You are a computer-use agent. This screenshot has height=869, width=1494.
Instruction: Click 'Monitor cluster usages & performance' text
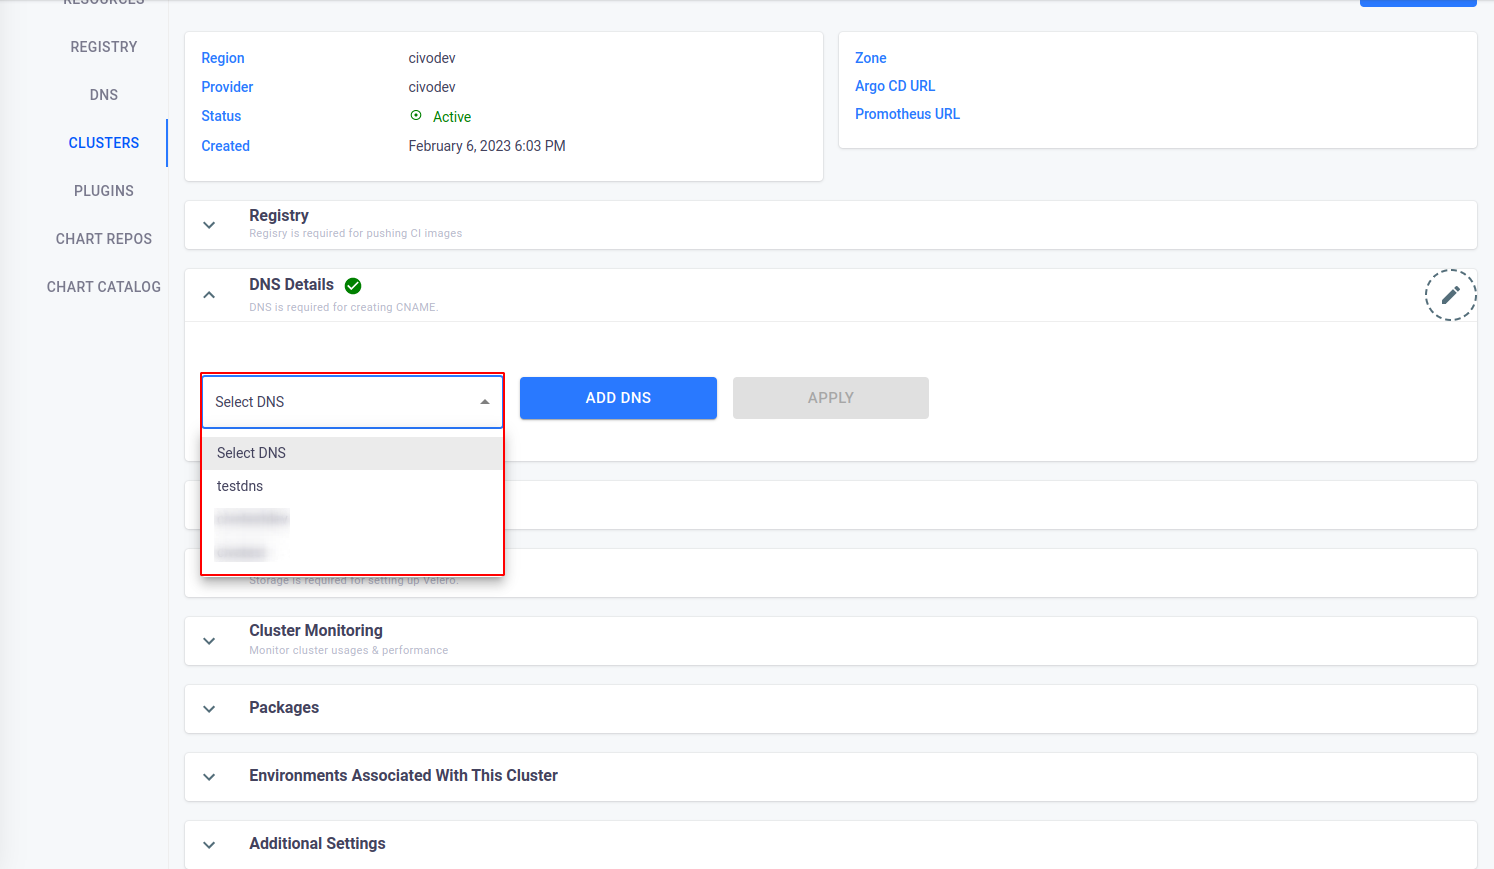point(349,650)
